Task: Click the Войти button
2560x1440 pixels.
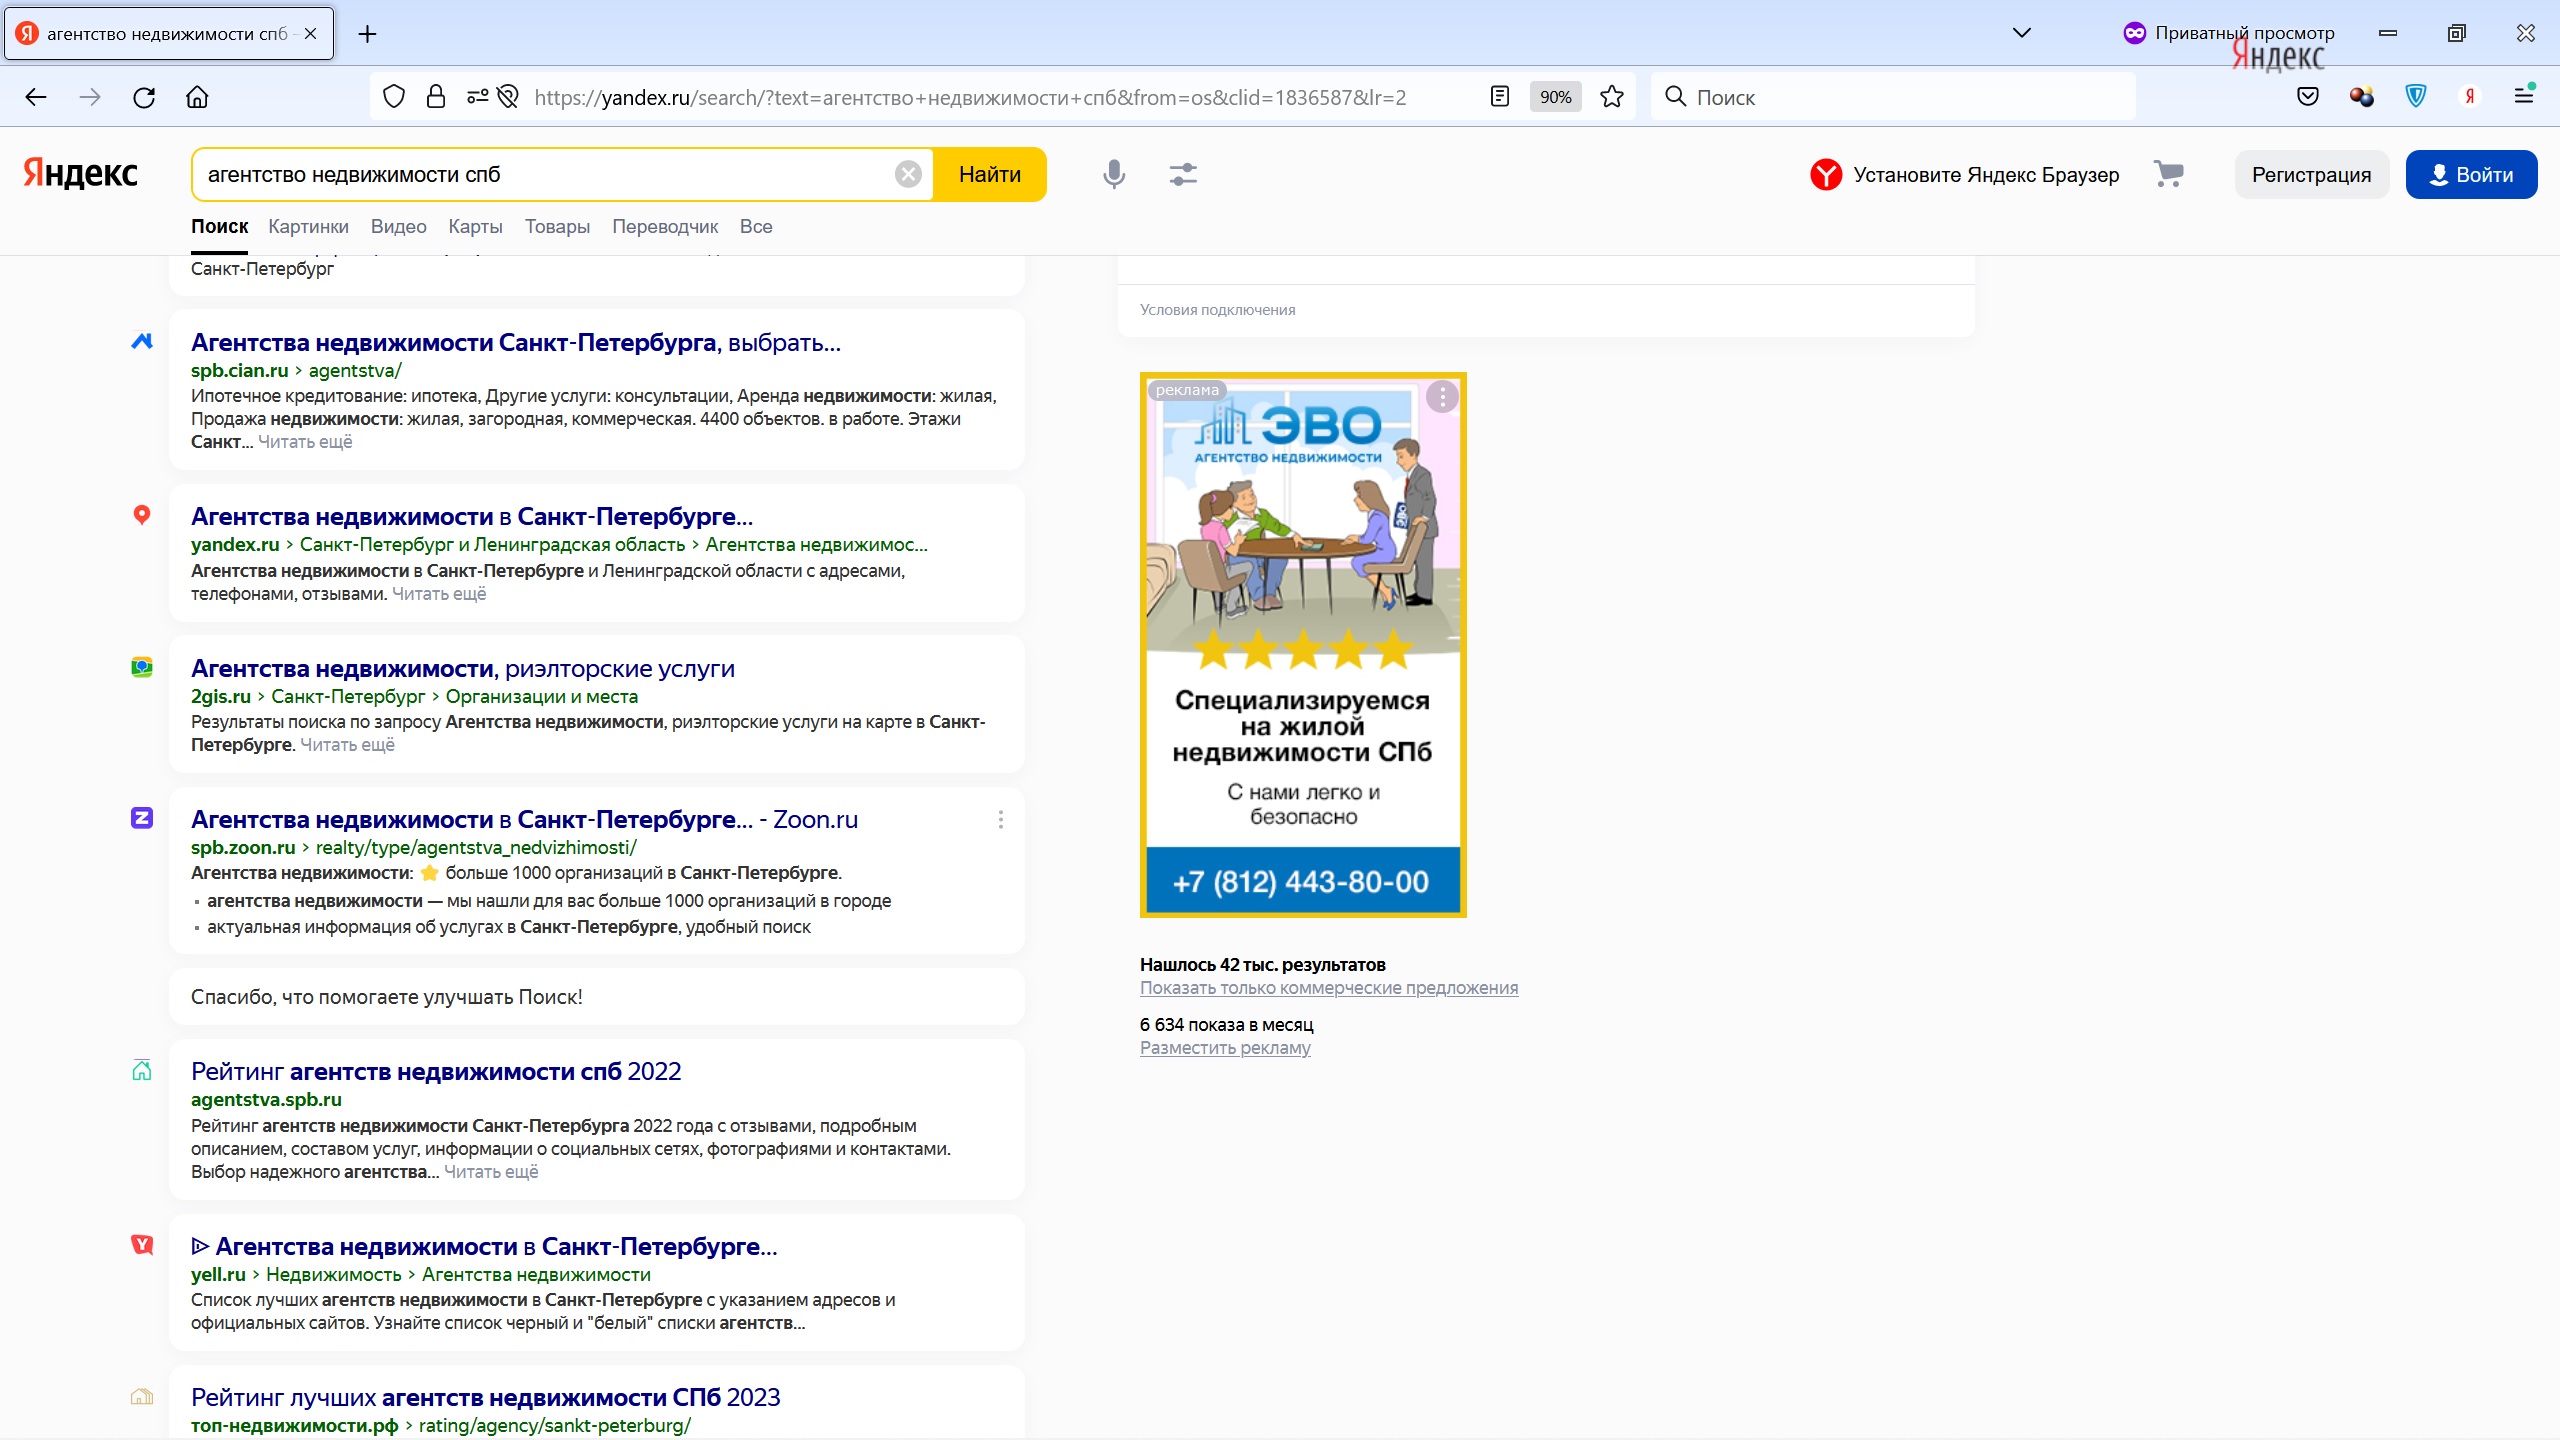Action: click(x=2471, y=175)
